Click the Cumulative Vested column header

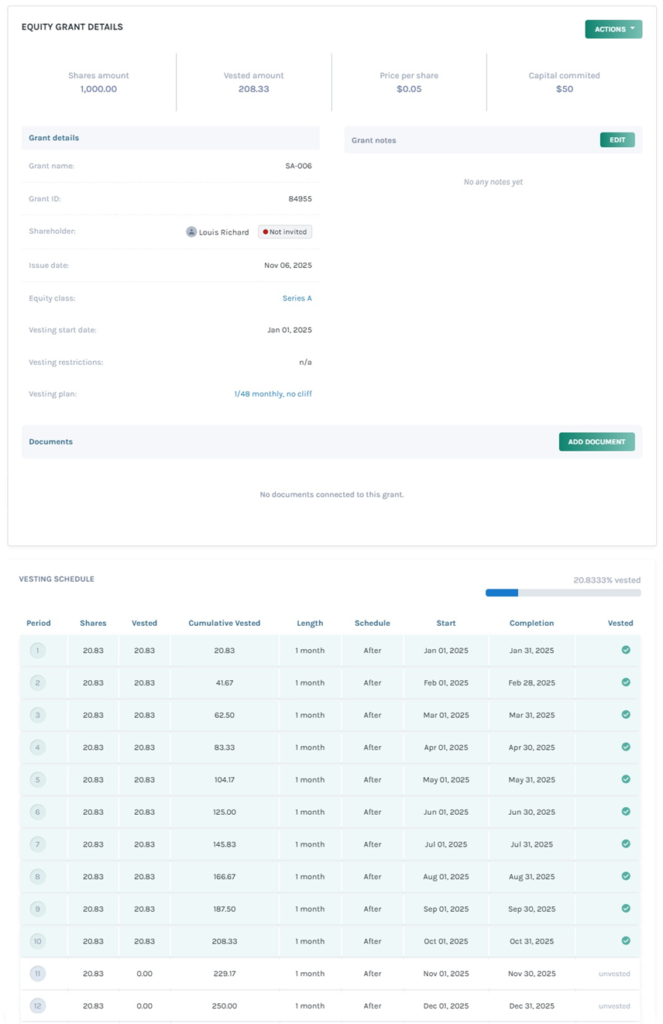(x=224, y=623)
